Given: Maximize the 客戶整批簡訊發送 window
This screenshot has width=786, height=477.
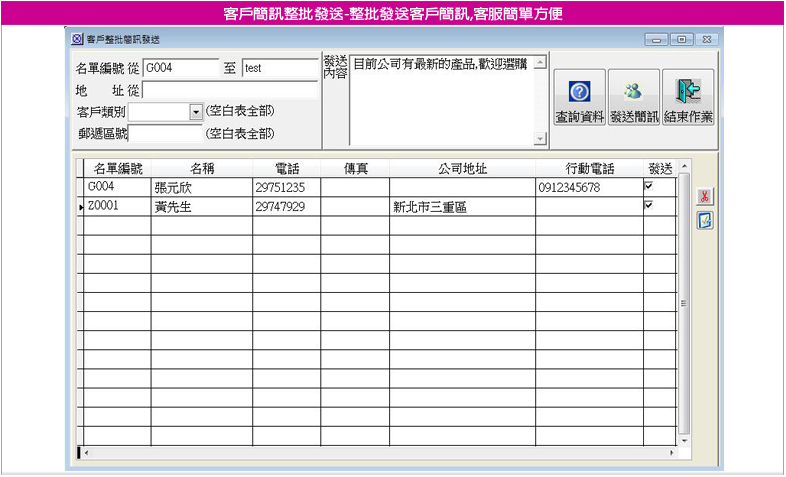Looking at the screenshot, I should pyautogui.click(x=683, y=40).
